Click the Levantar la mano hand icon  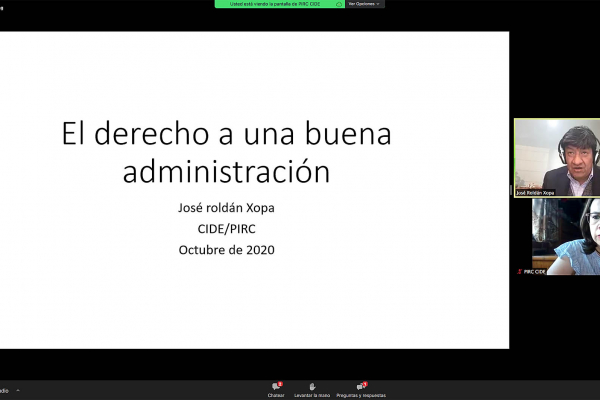pyautogui.click(x=312, y=387)
